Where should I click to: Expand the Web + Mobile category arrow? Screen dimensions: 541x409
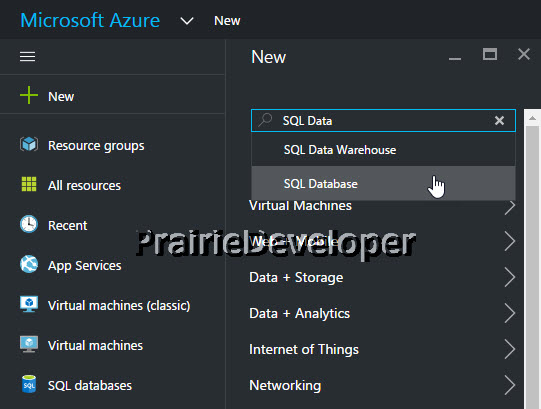[x=510, y=241]
